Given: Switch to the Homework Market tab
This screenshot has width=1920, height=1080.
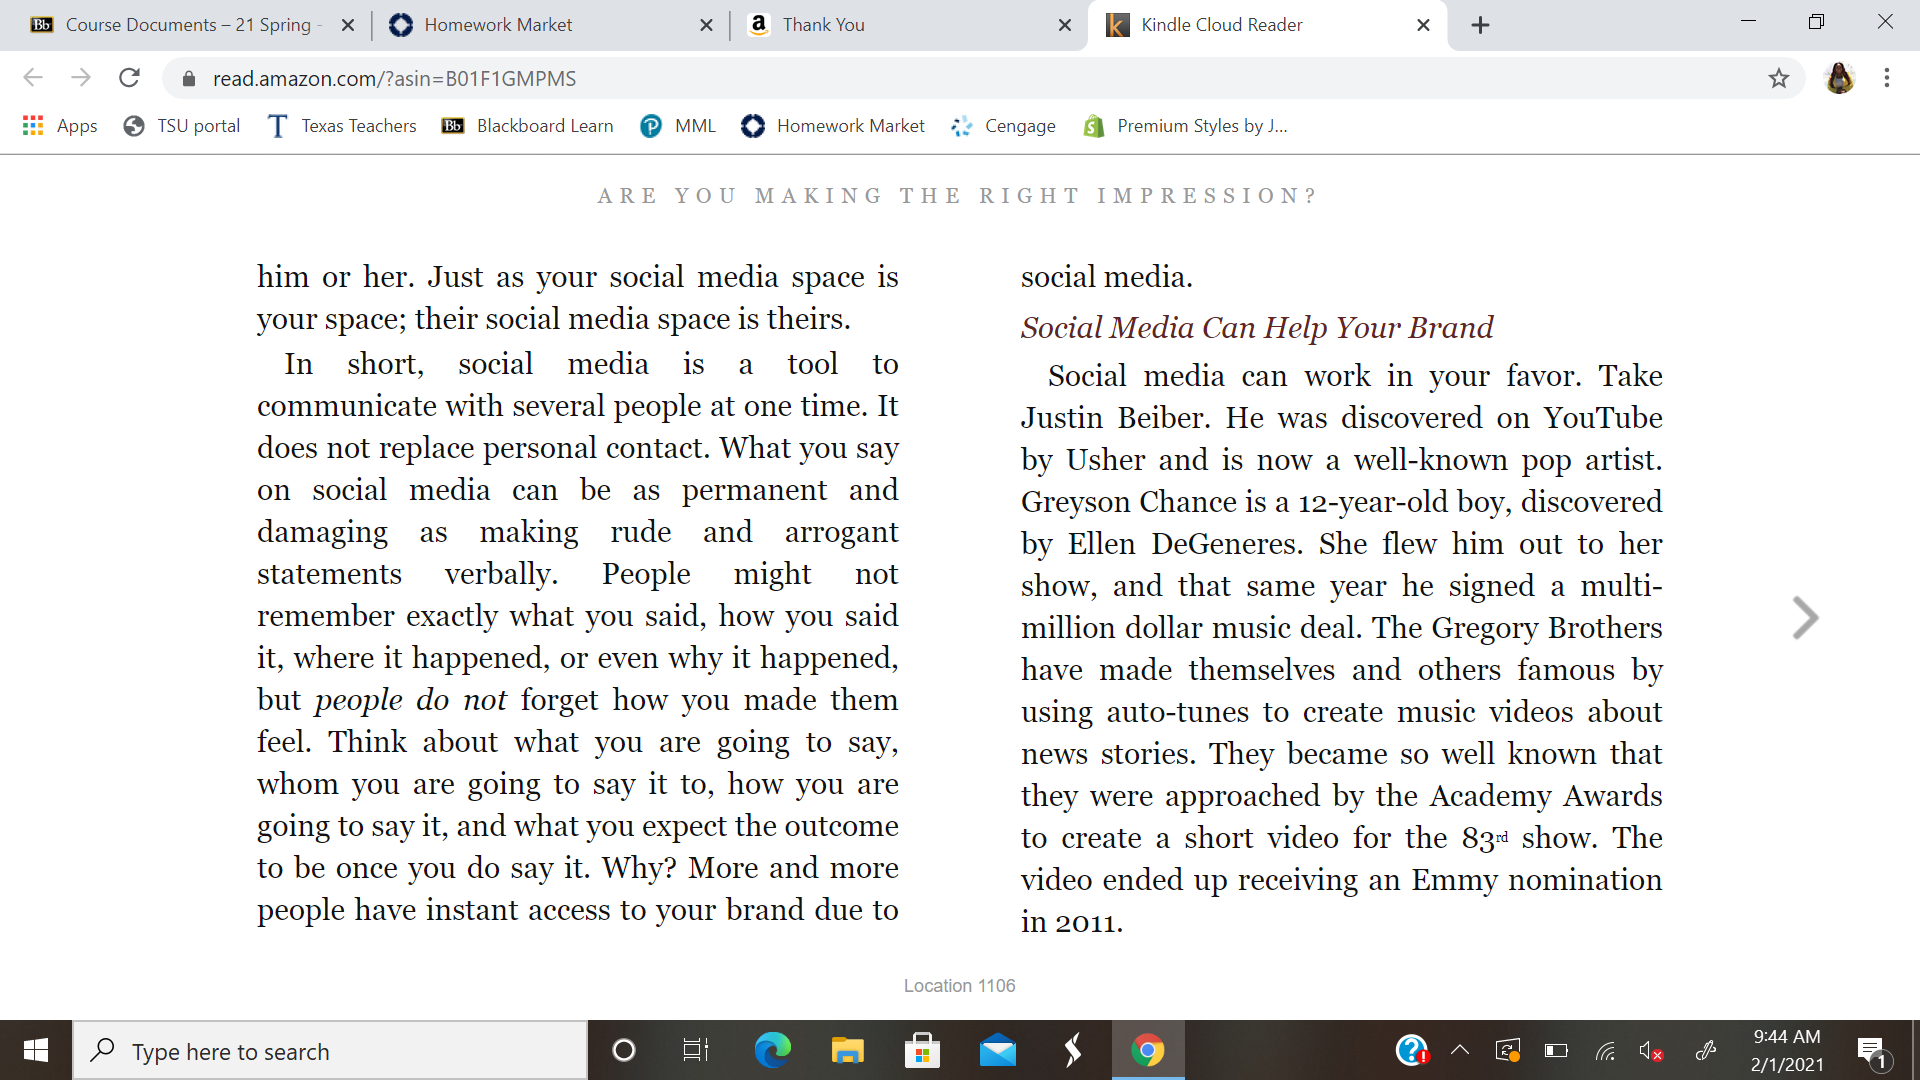Looking at the screenshot, I should pyautogui.click(x=498, y=25).
